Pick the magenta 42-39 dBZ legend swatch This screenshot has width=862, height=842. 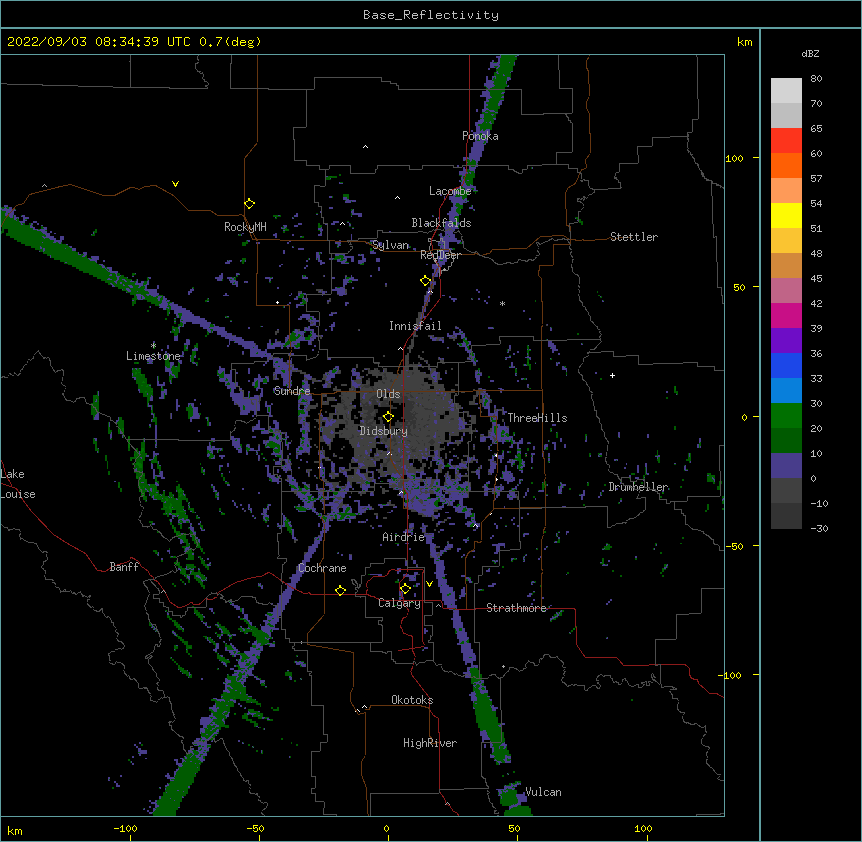coord(786,315)
